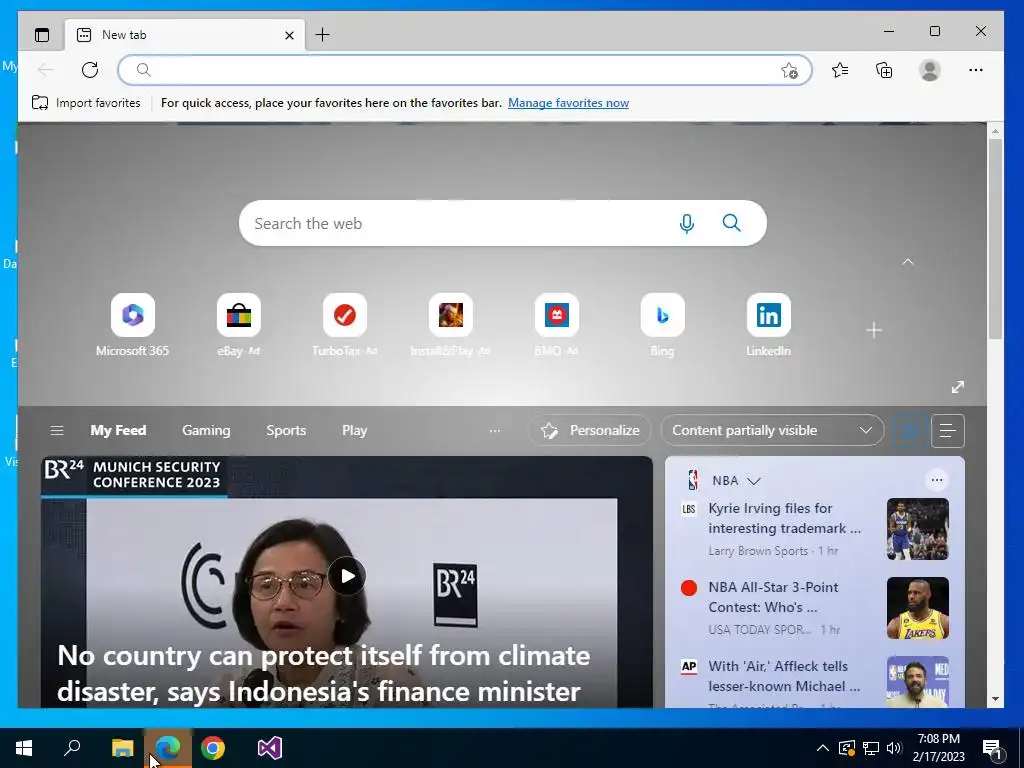Open the tab actions menu icon
Screen dimensions: 1024x768
pyautogui.click(x=42, y=35)
